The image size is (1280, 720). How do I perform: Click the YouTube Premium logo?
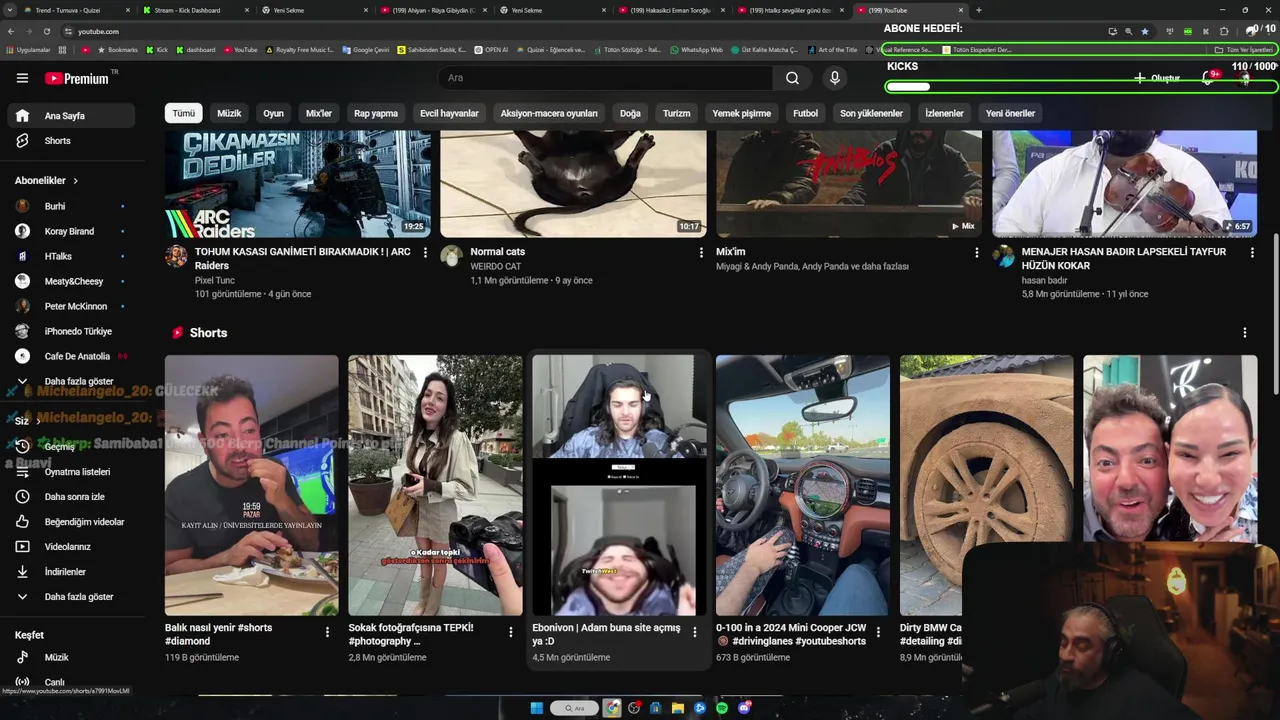[x=78, y=78]
